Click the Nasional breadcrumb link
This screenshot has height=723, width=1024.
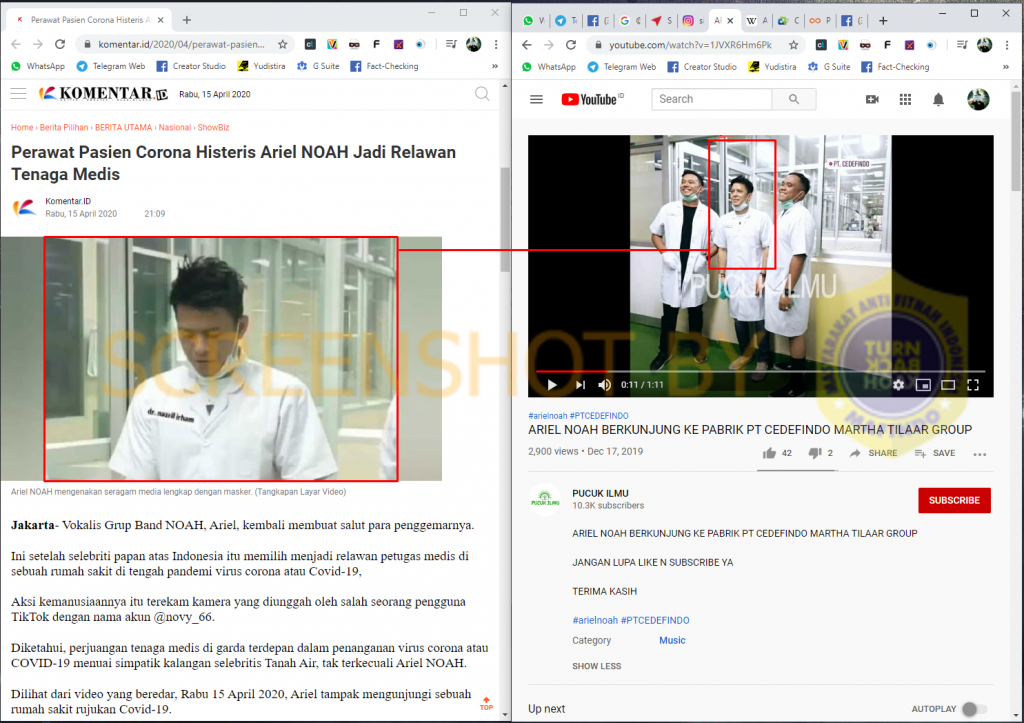point(175,128)
